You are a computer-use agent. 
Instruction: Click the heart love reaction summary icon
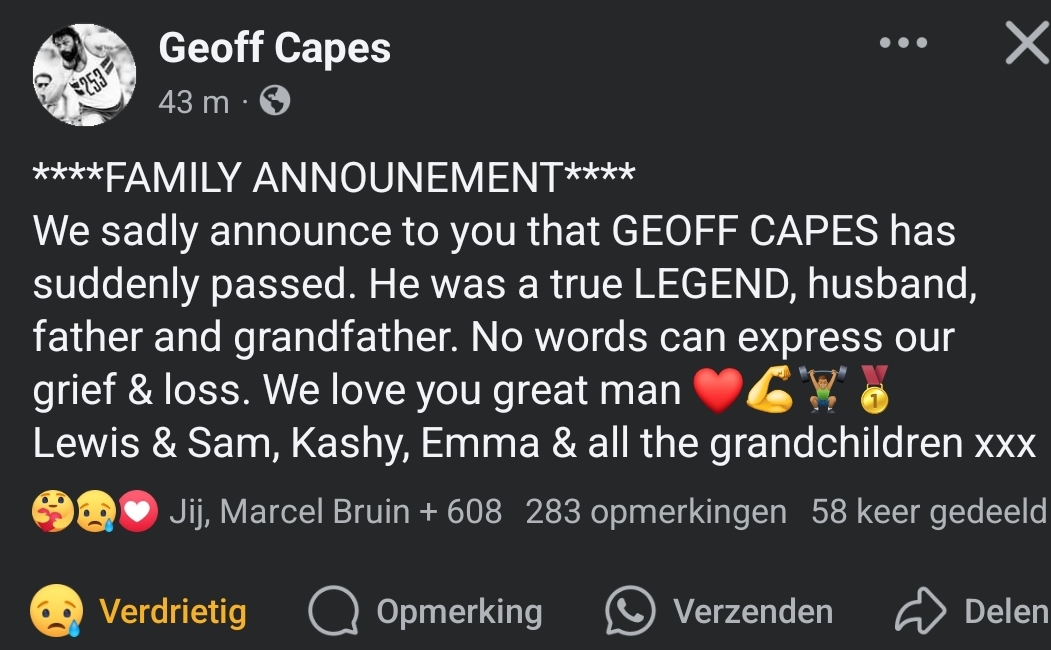139,512
